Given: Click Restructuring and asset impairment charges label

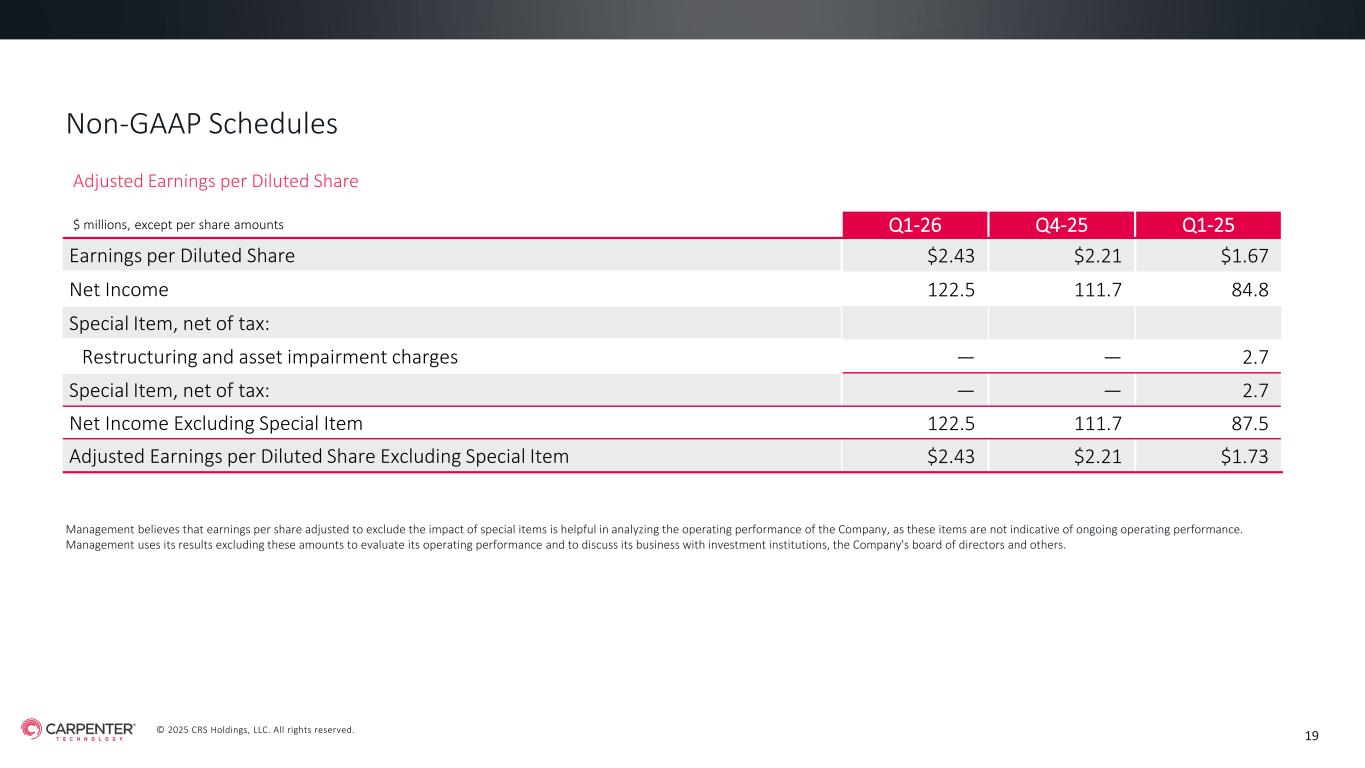Looking at the screenshot, I should pos(270,357).
